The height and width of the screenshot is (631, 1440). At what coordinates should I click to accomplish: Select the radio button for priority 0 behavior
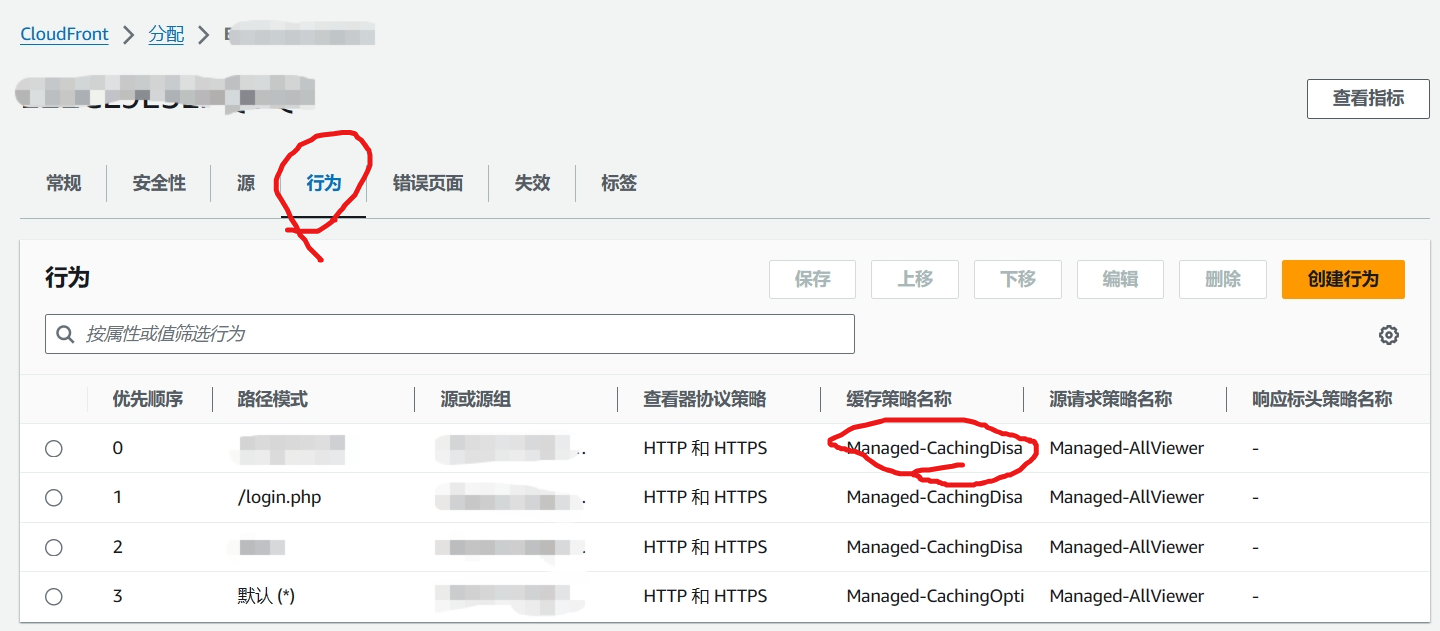pos(53,448)
